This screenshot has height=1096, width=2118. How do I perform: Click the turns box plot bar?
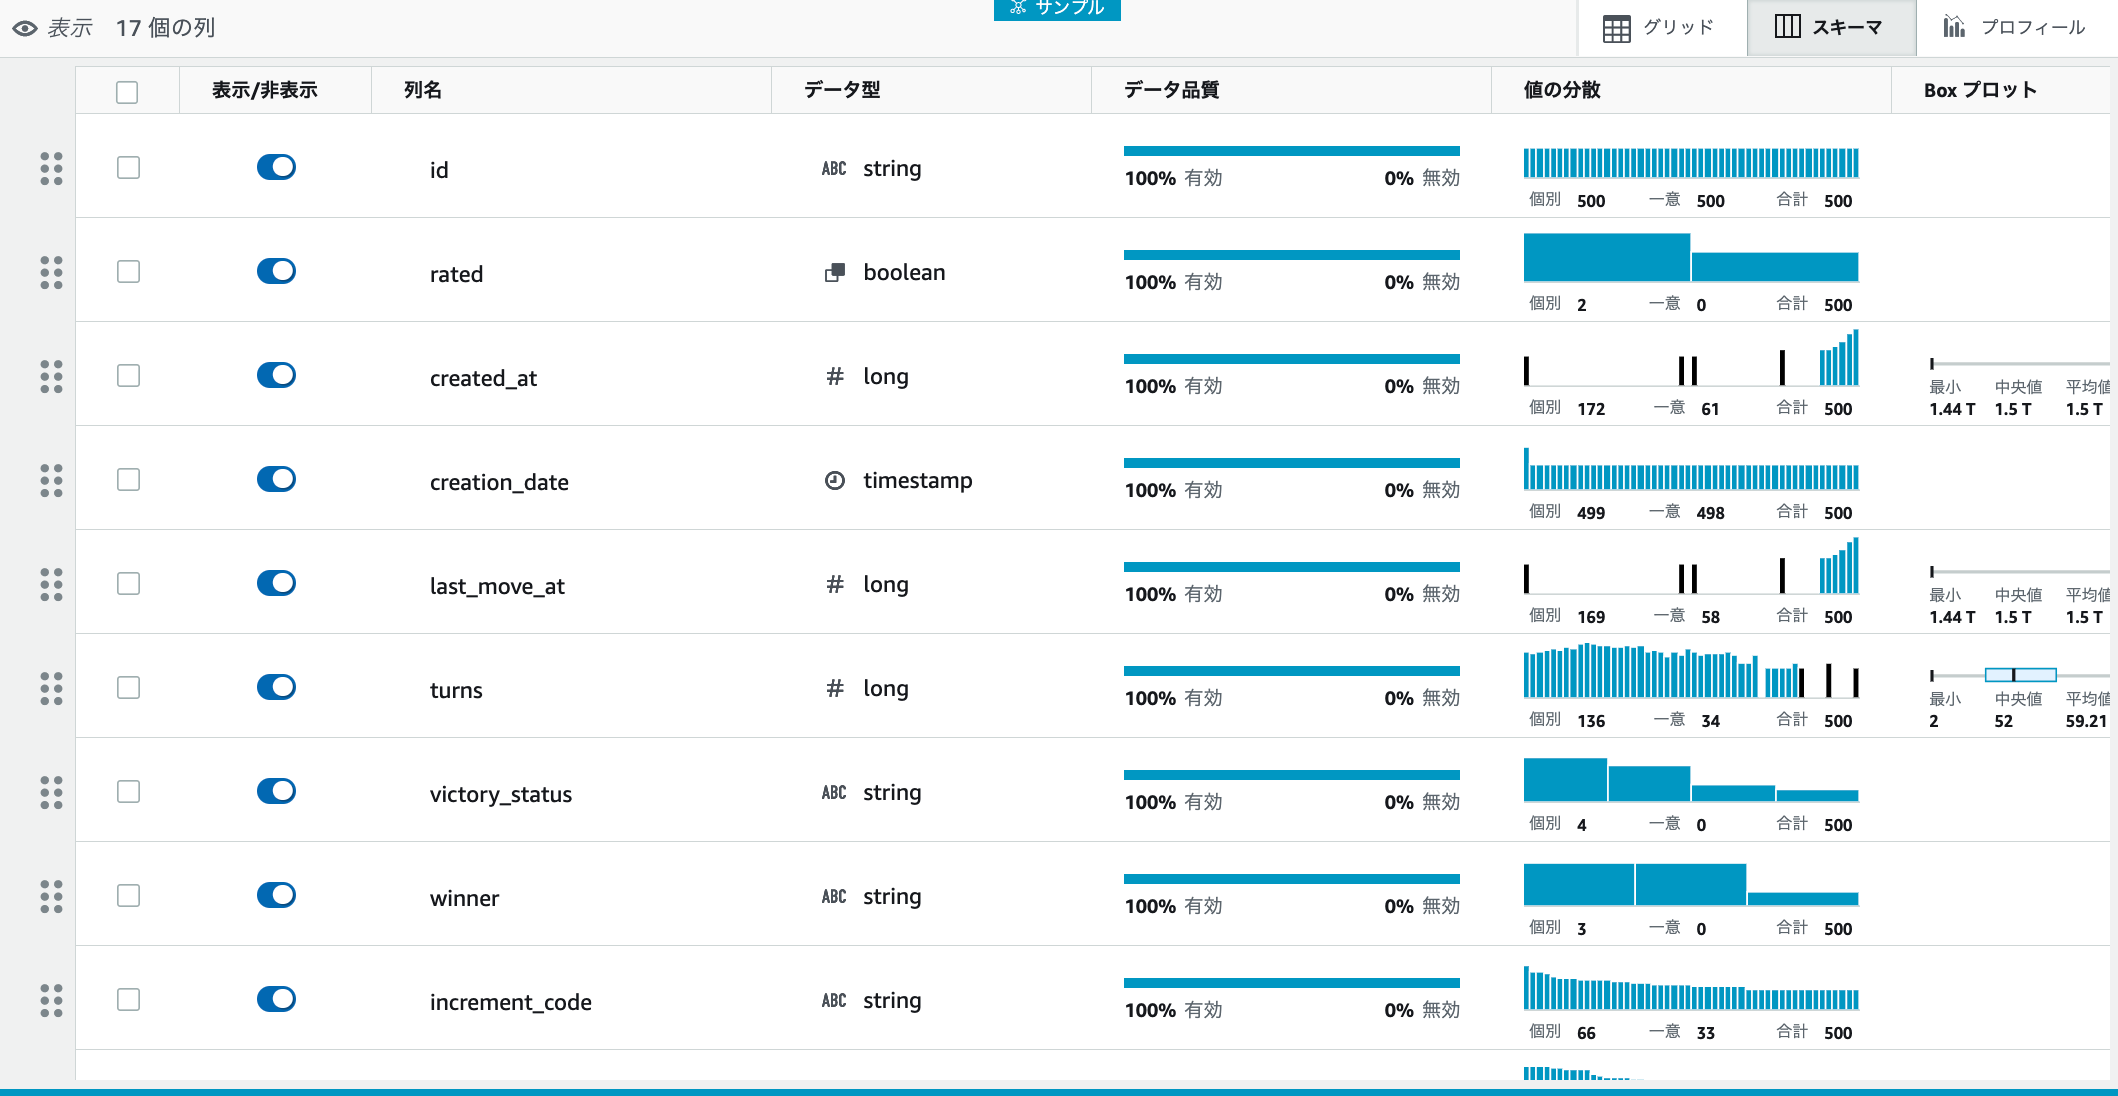click(x=2020, y=675)
